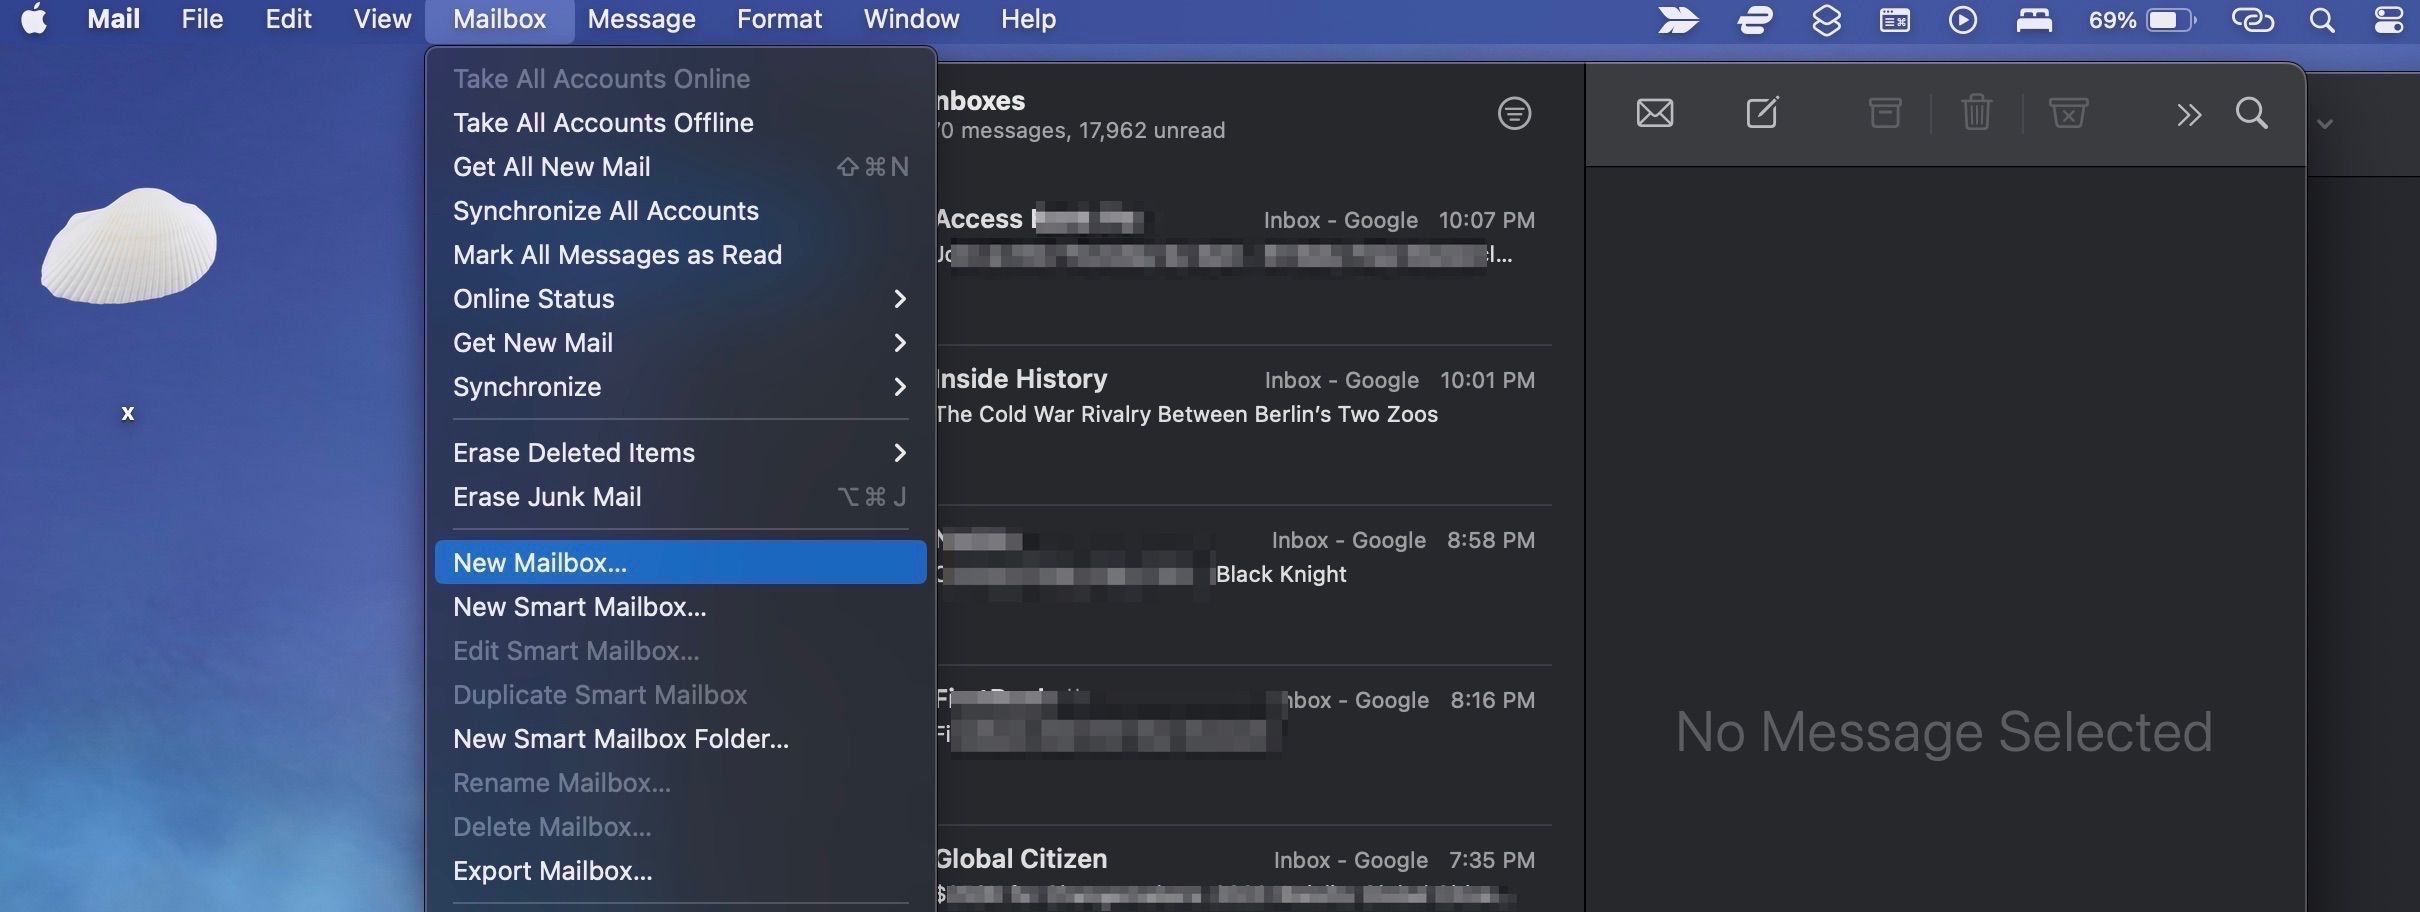Open the Edit menu
The height and width of the screenshot is (912, 2420).
tap(288, 19)
